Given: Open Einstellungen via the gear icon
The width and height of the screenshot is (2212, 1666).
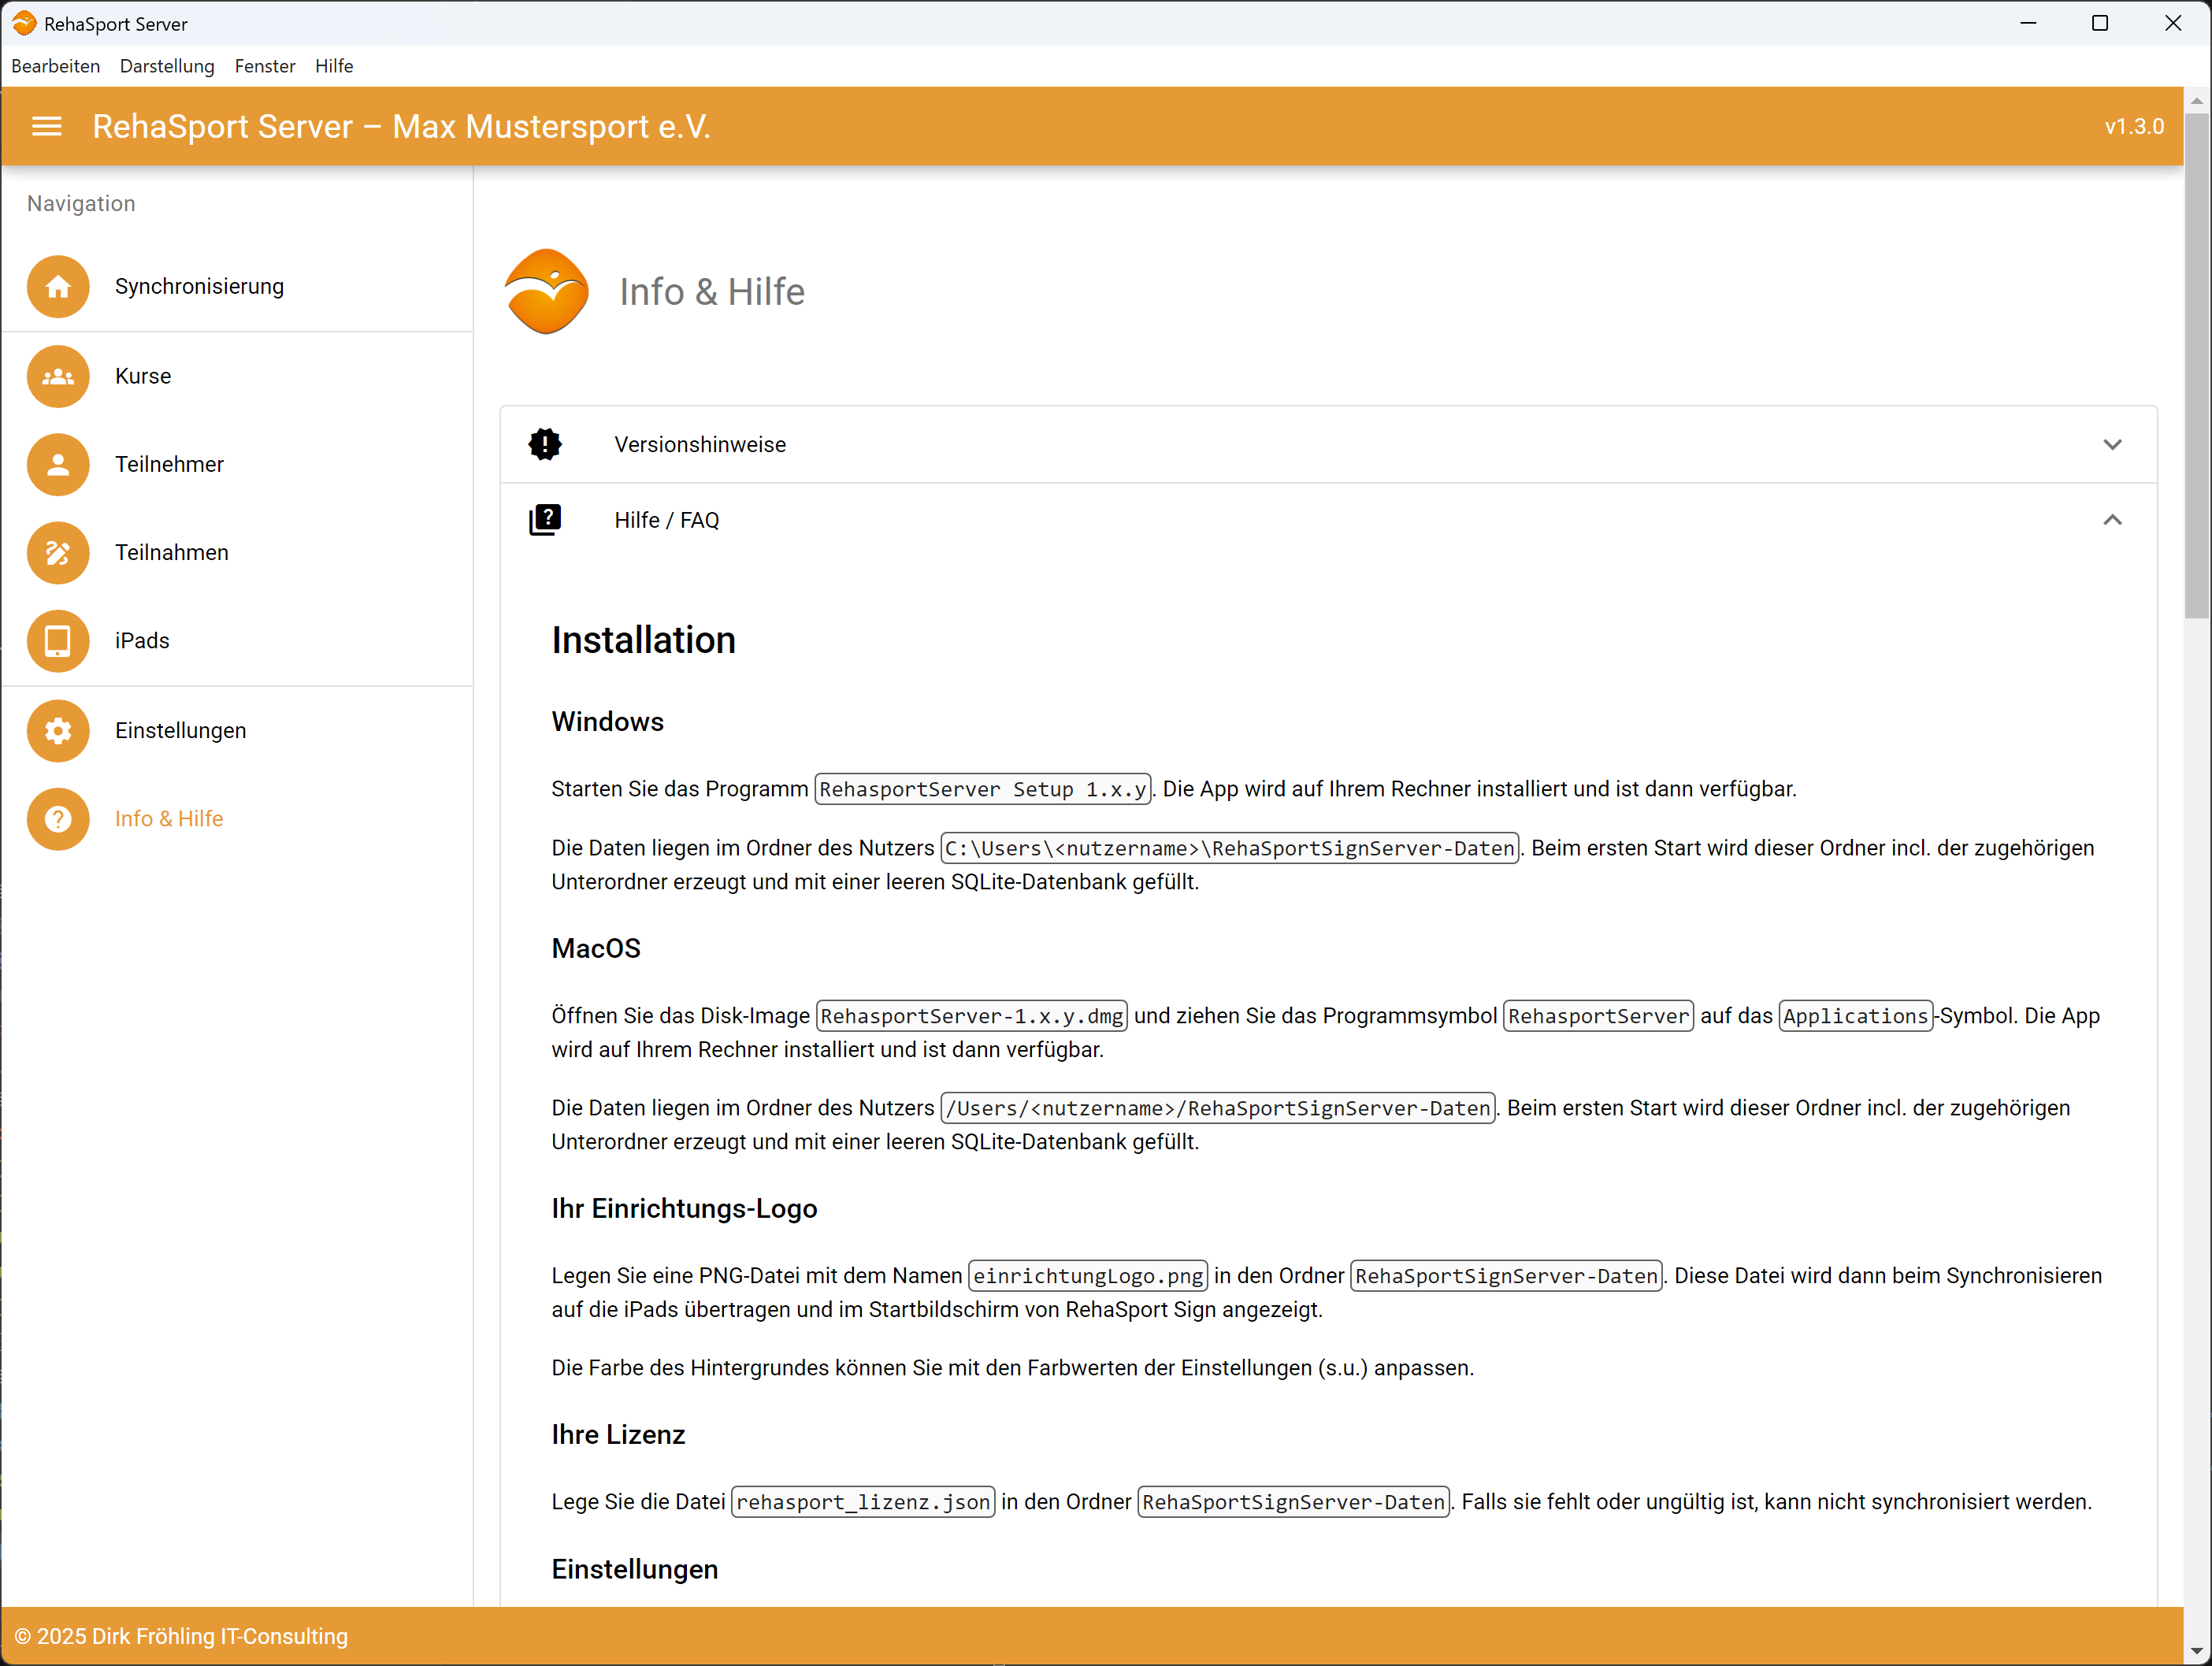Looking at the screenshot, I should point(58,731).
